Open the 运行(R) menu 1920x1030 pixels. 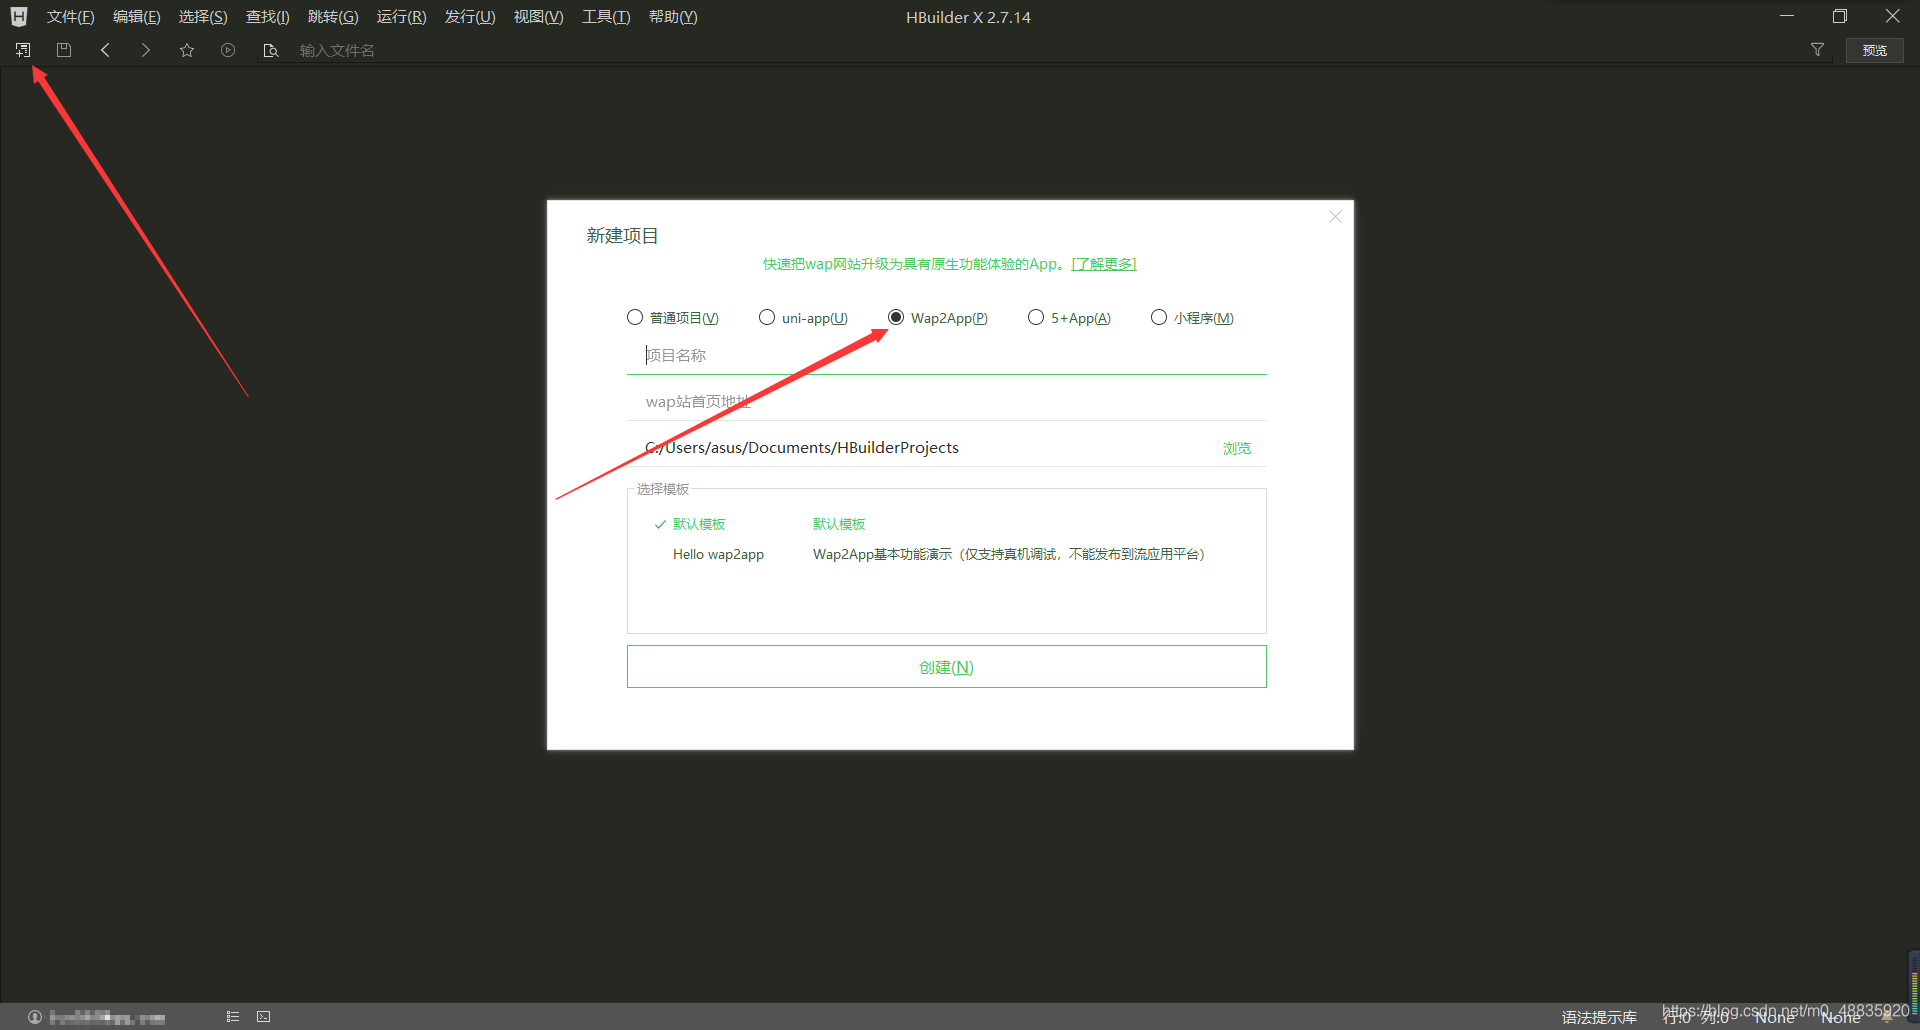[401, 17]
